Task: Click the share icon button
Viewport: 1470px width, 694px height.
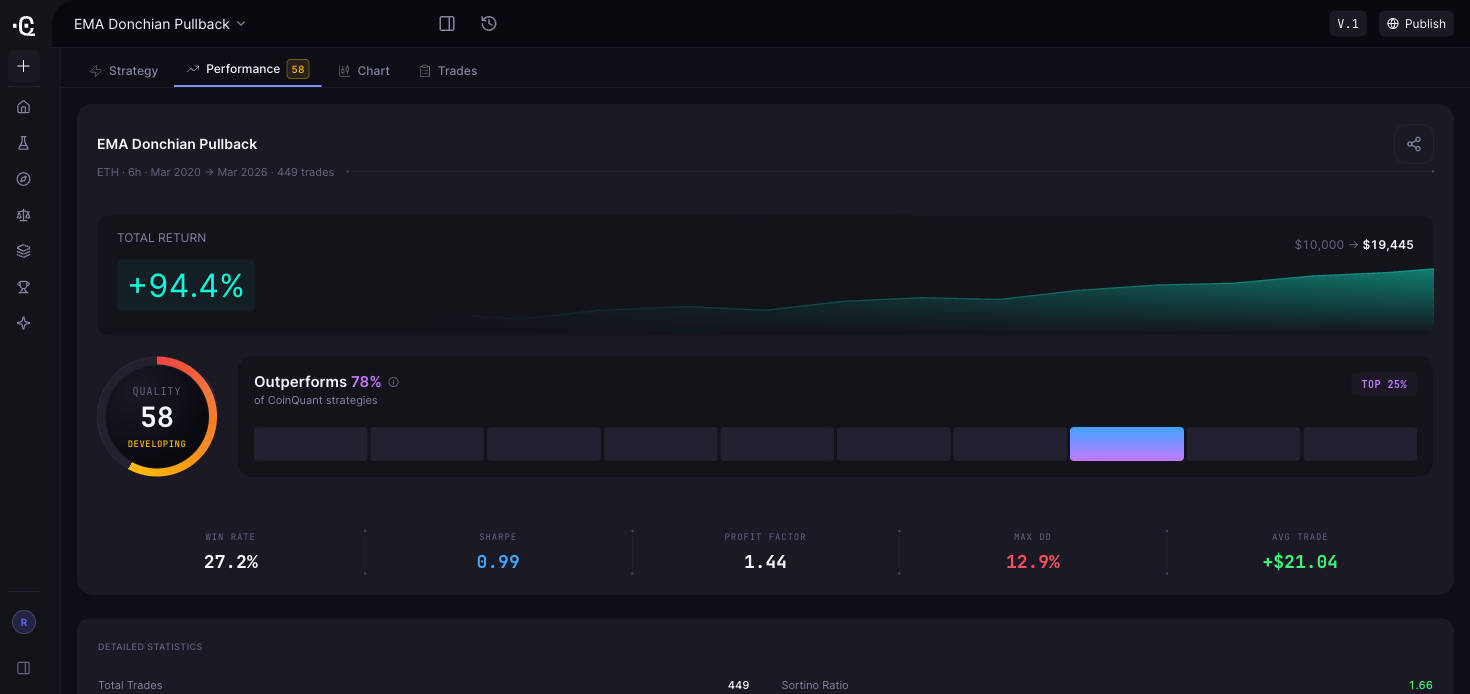Action: (1414, 144)
